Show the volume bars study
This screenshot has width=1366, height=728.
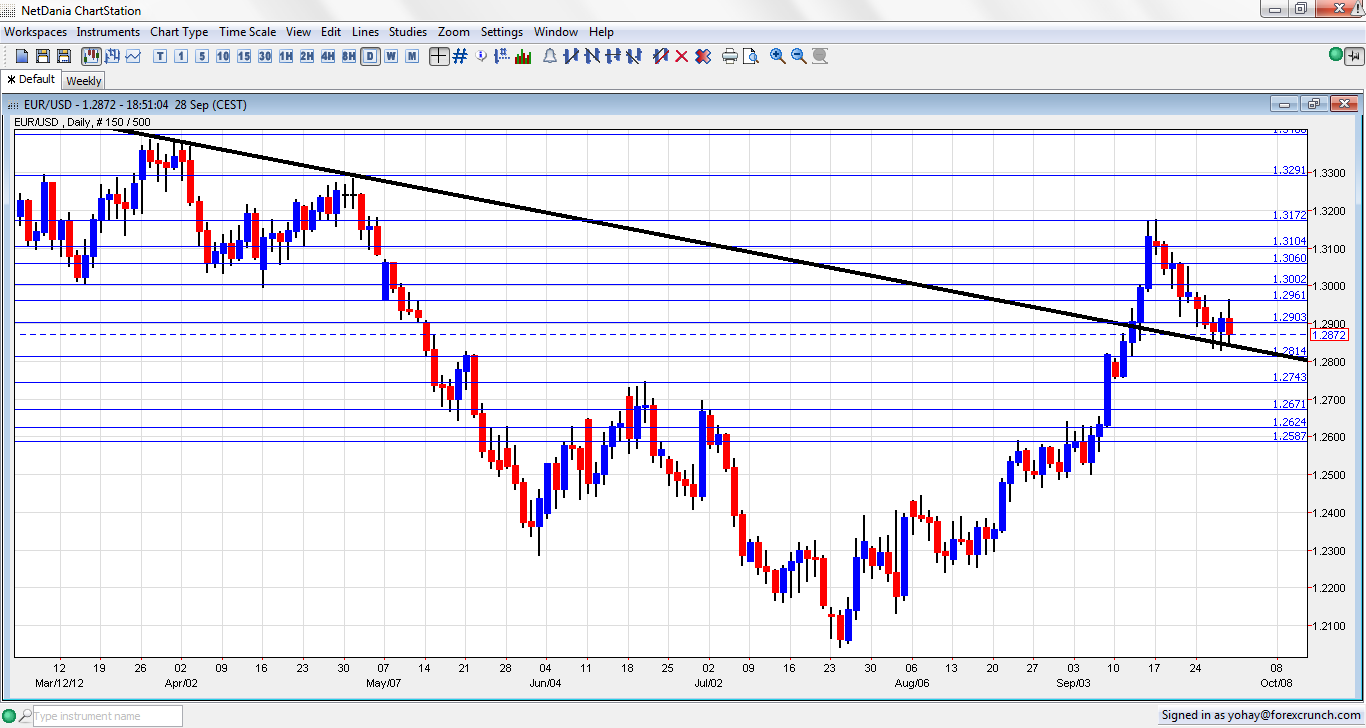point(523,56)
